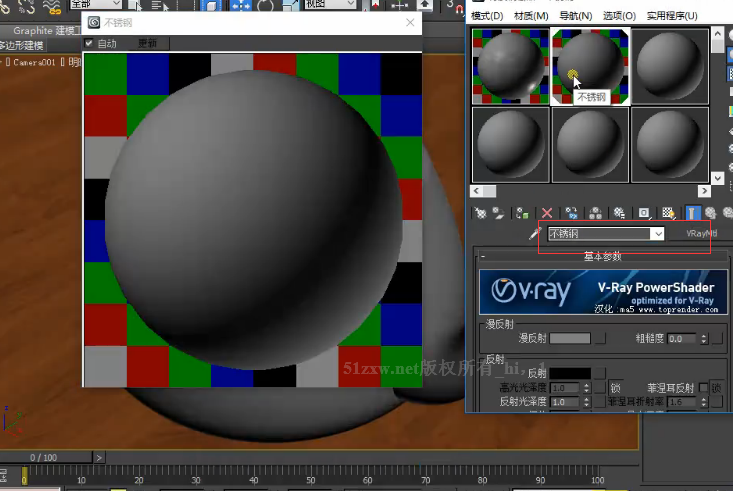Enable 菲涅耳反射 Fresnel reflections checkbox
This screenshot has width=733, height=491.
pos(703,388)
